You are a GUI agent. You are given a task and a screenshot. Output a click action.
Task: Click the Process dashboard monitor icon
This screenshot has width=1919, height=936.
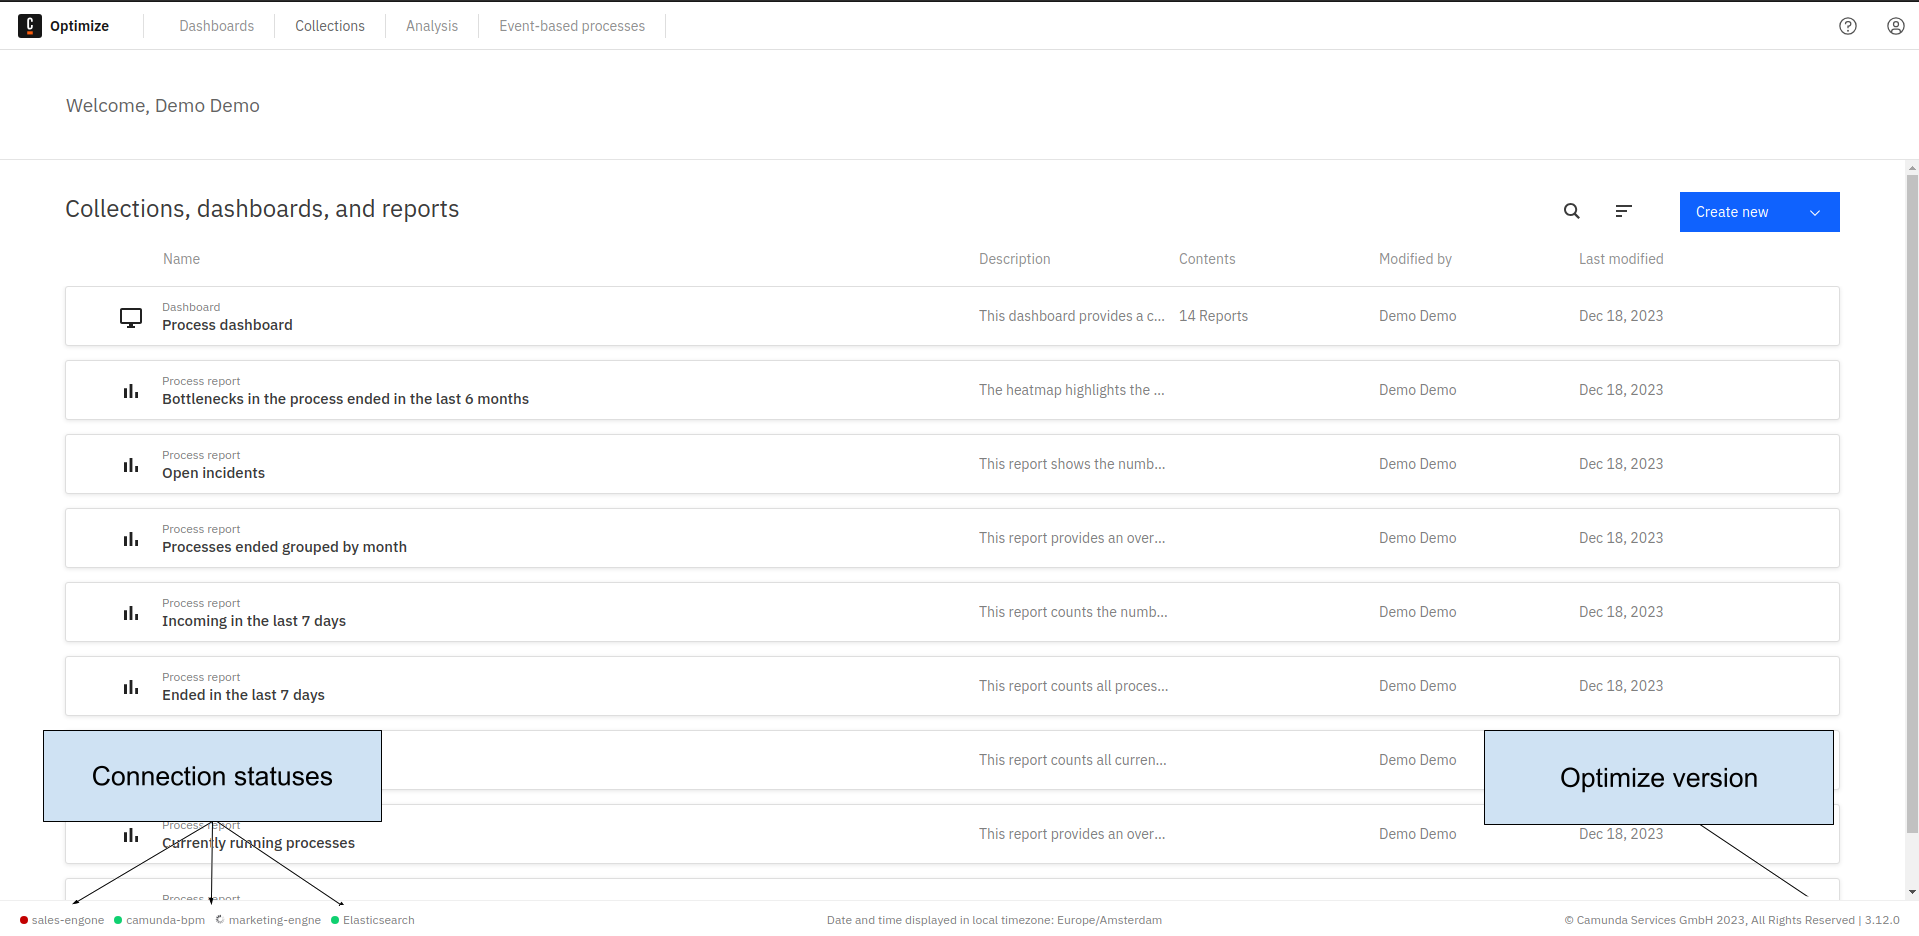point(130,316)
